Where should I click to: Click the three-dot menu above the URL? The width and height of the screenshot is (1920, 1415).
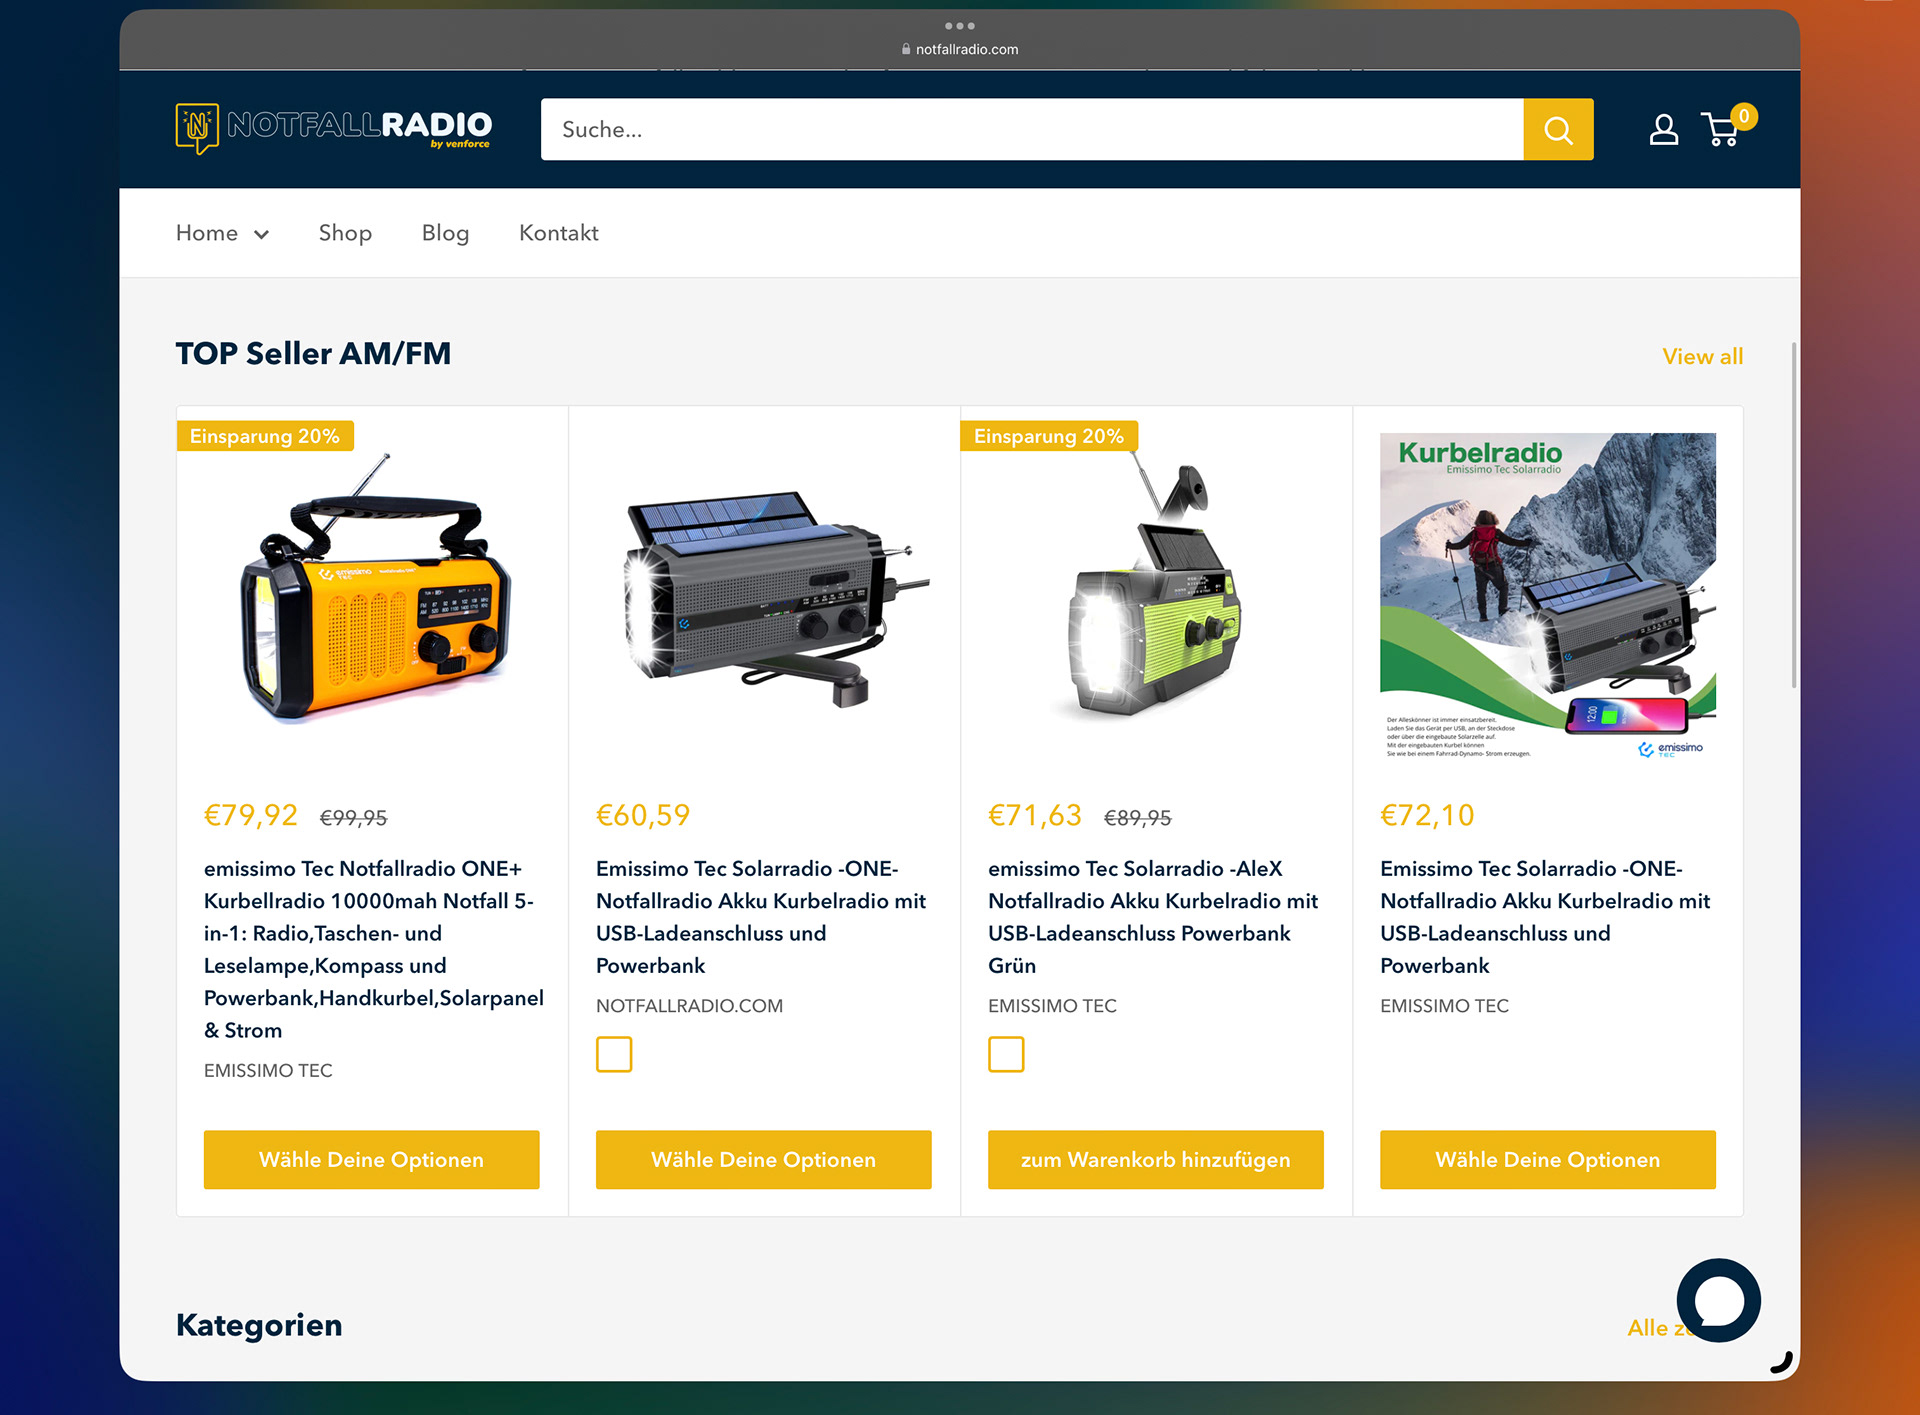[960, 26]
